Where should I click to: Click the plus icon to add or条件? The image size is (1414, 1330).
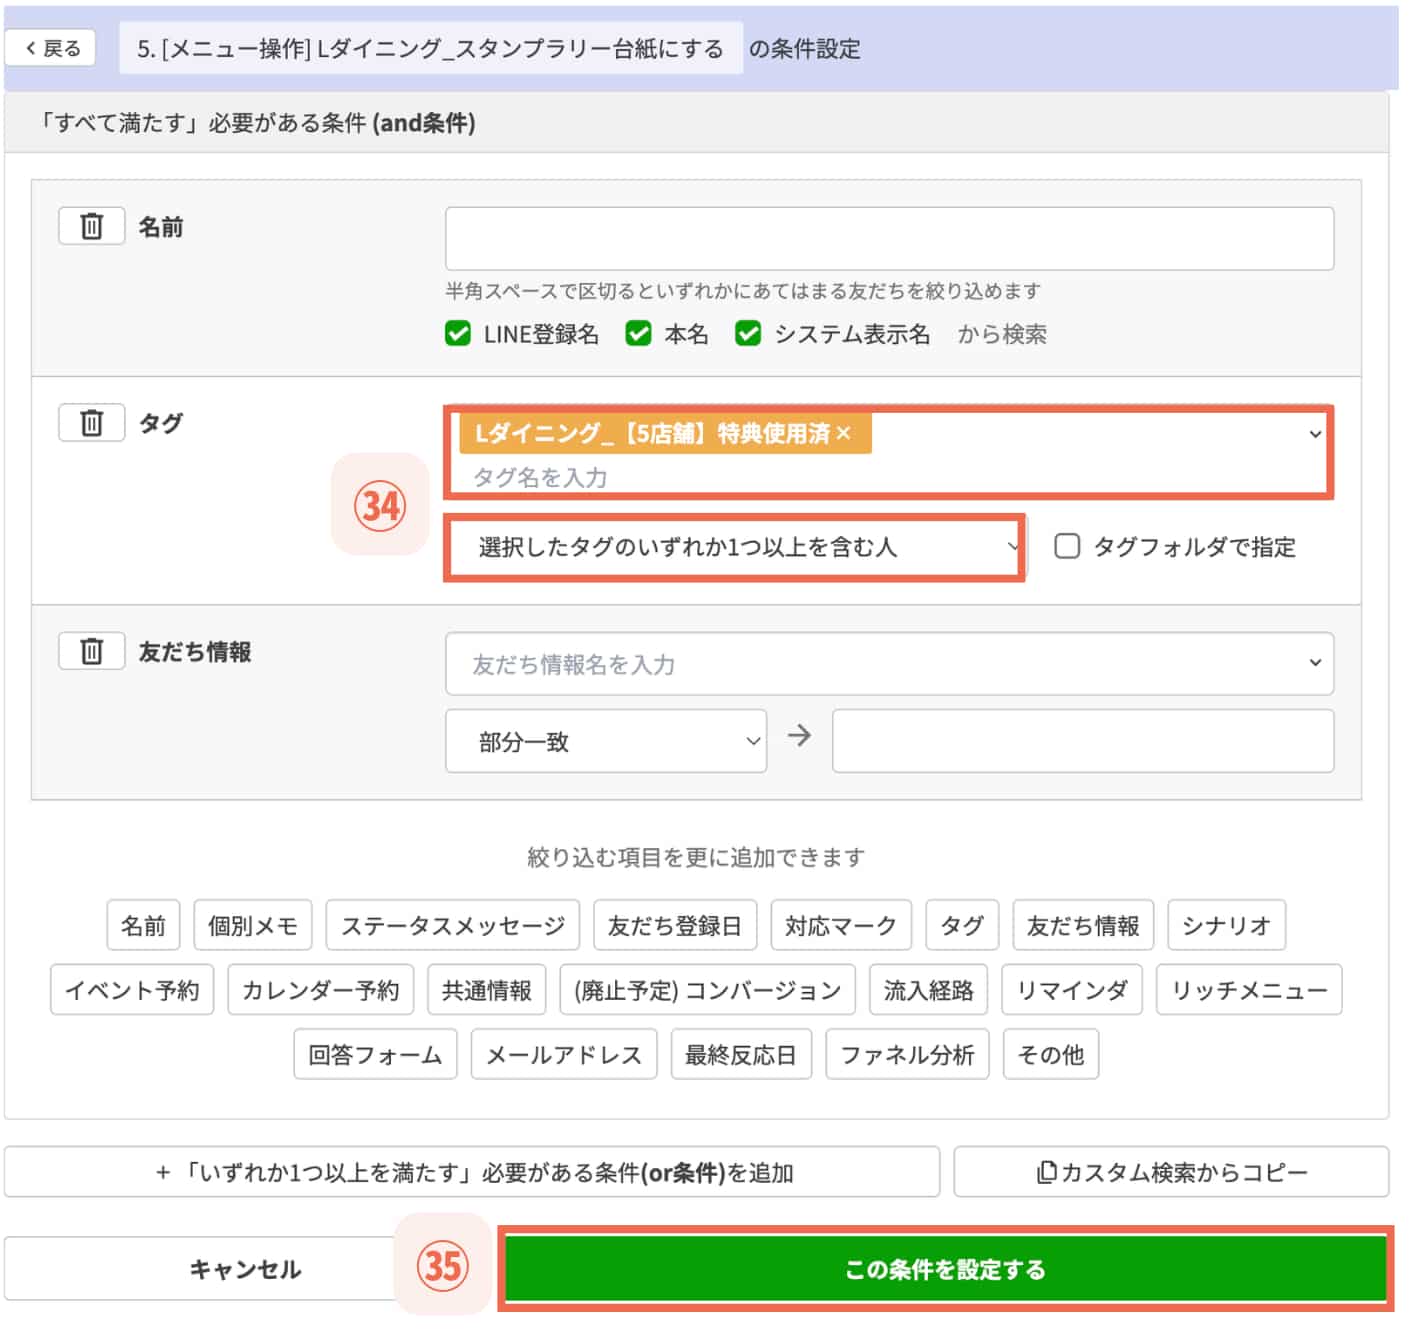(x=159, y=1171)
